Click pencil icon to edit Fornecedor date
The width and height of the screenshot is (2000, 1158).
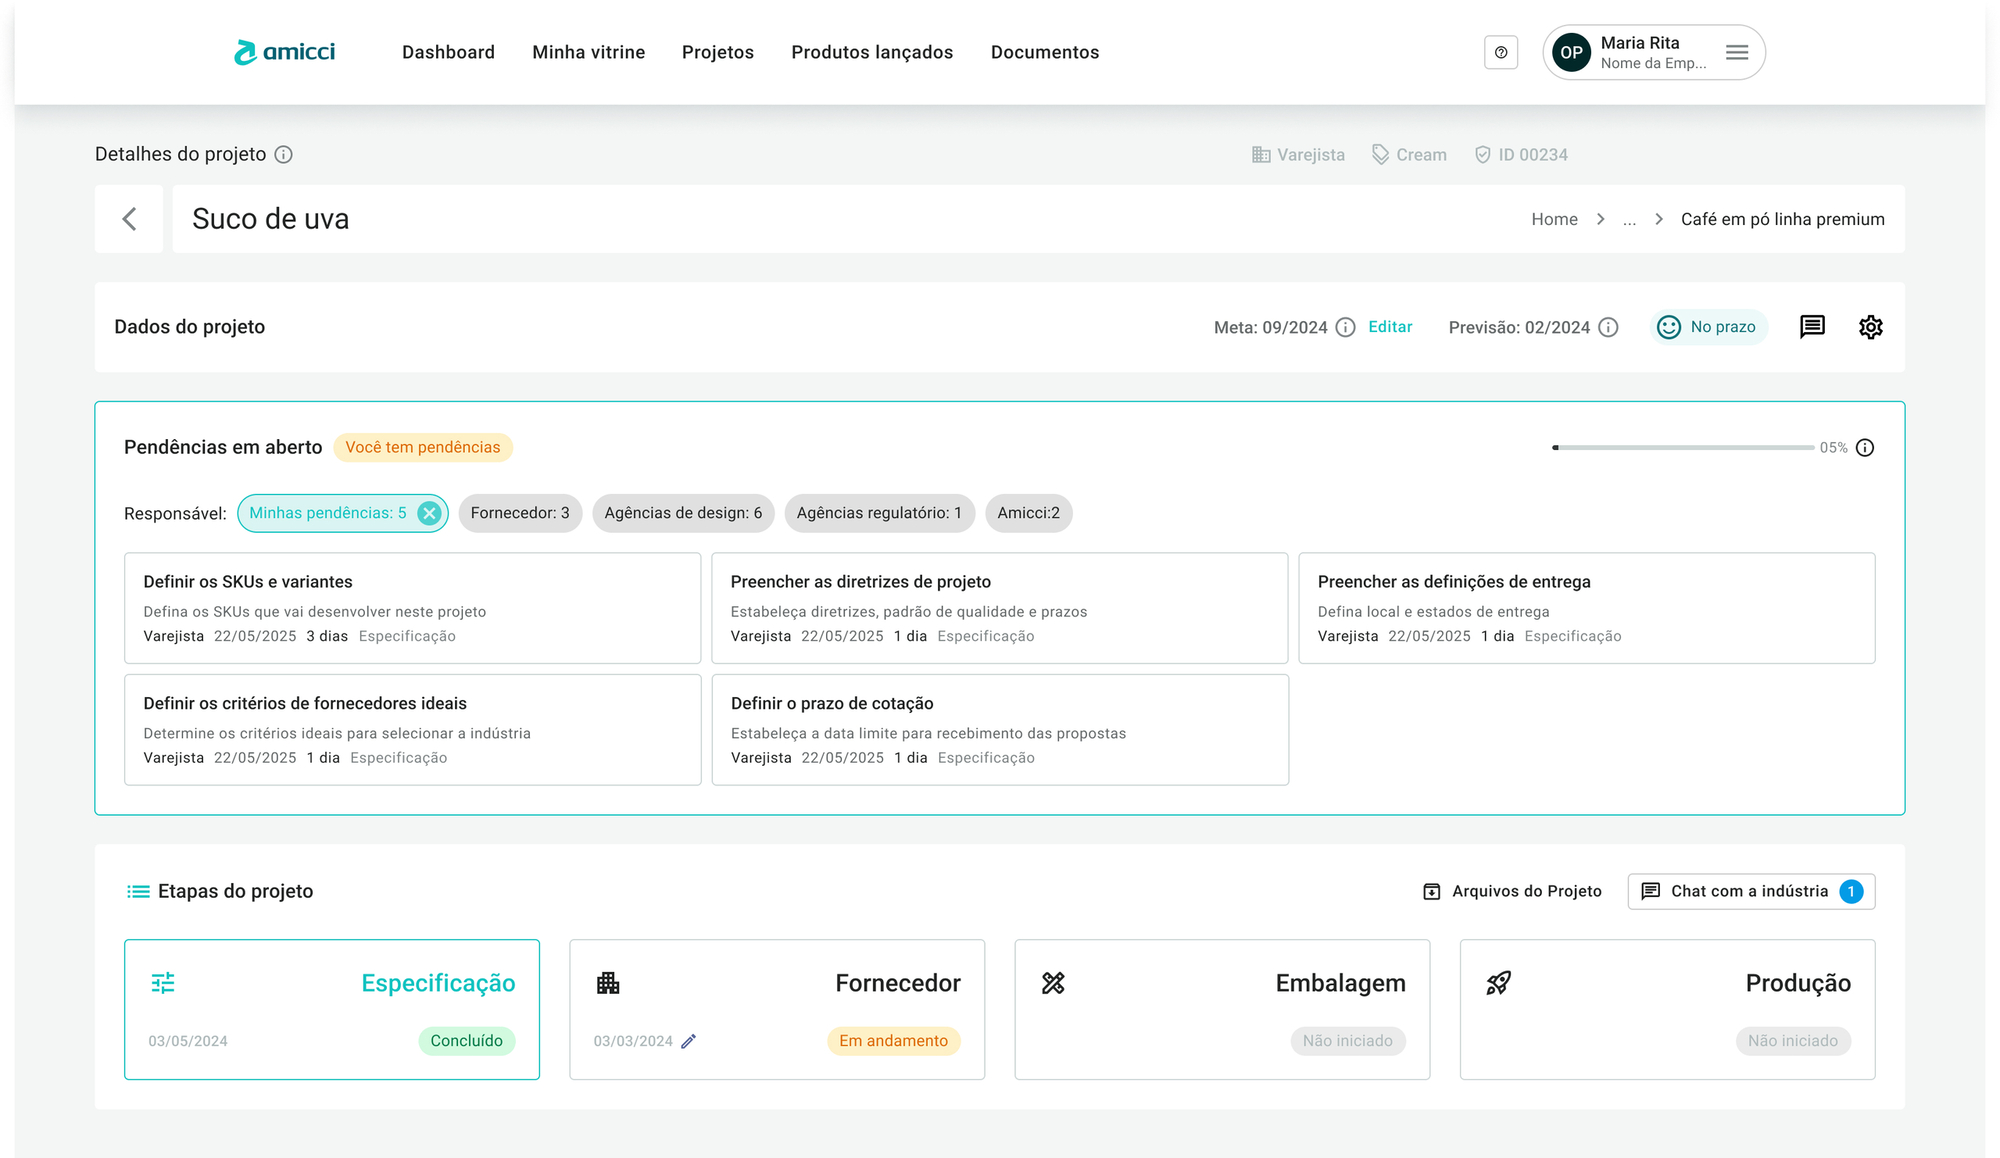pos(688,1041)
